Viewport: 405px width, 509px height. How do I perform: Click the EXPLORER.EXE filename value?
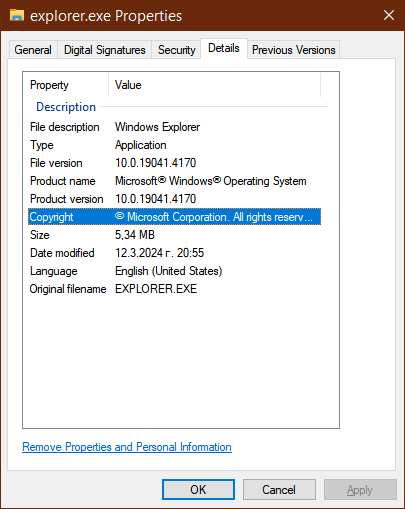tap(156, 289)
